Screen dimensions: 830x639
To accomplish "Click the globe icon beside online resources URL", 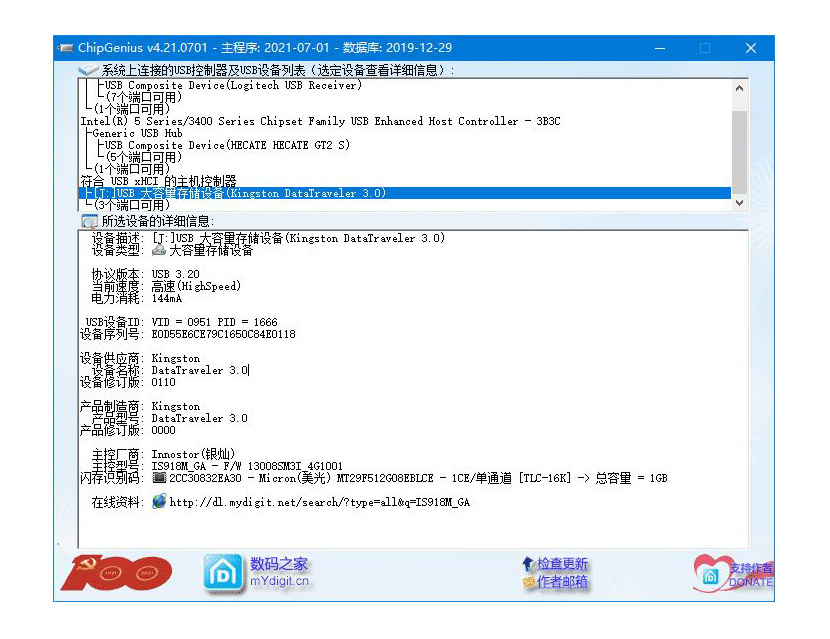I will pos(159,502).
